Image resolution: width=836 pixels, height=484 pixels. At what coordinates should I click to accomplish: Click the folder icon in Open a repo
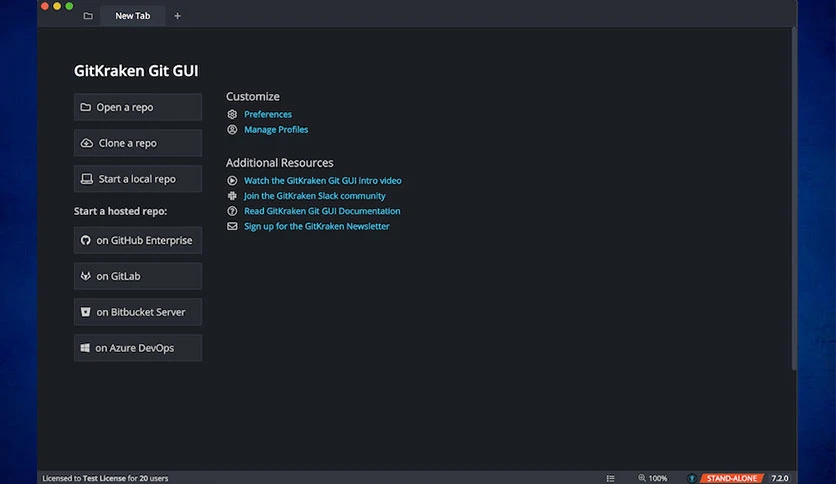click(85, 107)
